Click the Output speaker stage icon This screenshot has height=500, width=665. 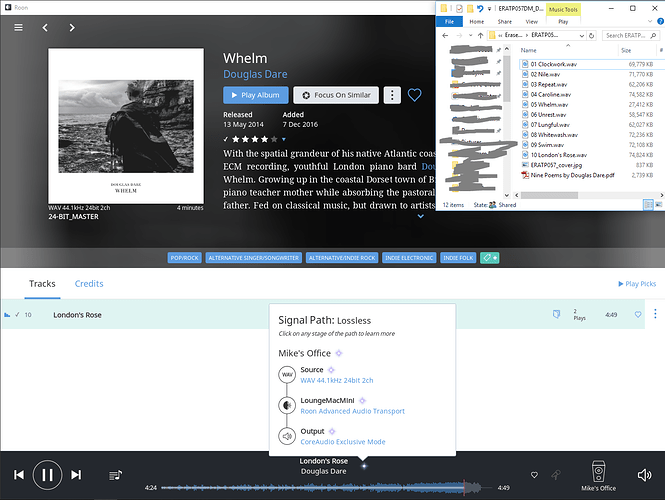287,436
